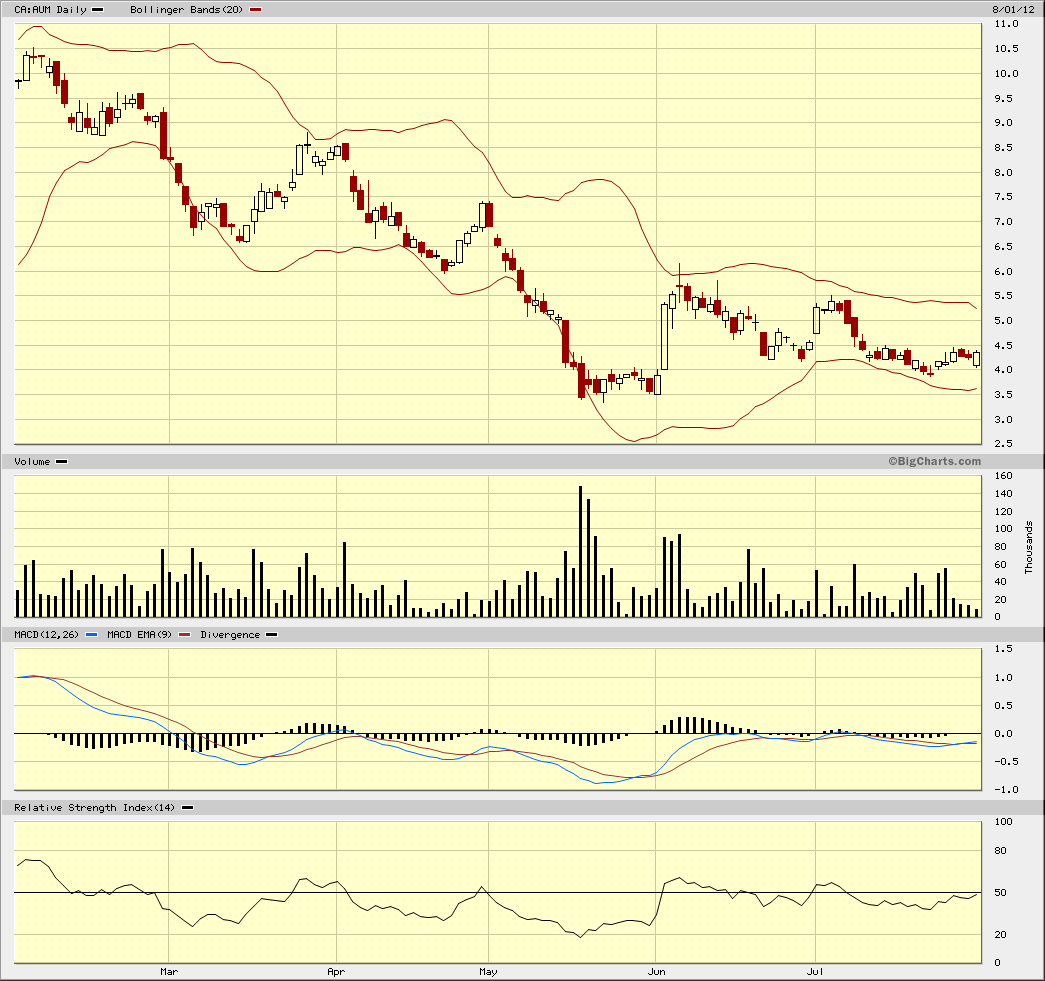The image size is (1045, 981).
Task: Click the 11.0 price axis label
Action: point(1006,24)
